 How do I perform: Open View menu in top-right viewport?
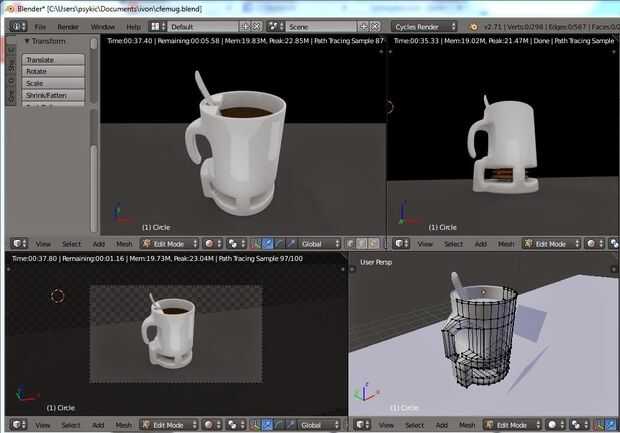(425, 244)
